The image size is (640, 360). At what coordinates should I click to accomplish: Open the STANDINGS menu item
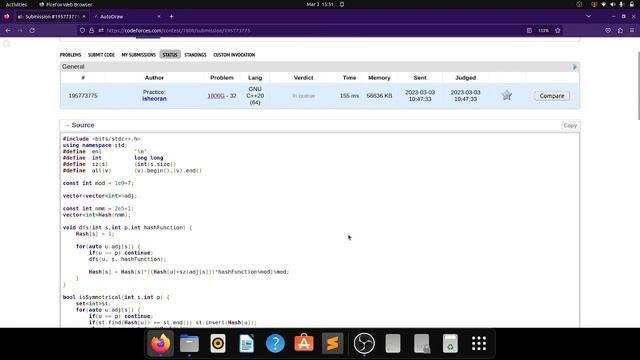click(x=195, y=55)
